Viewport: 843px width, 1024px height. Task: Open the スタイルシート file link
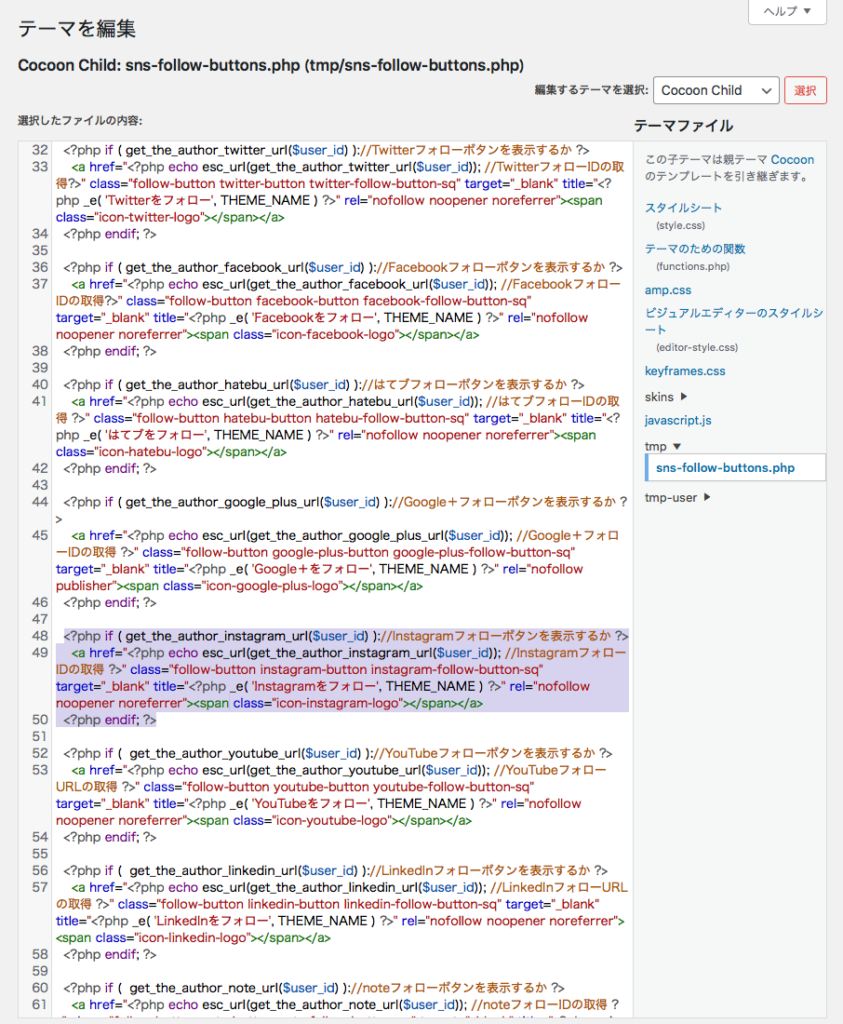pos(683,208)
